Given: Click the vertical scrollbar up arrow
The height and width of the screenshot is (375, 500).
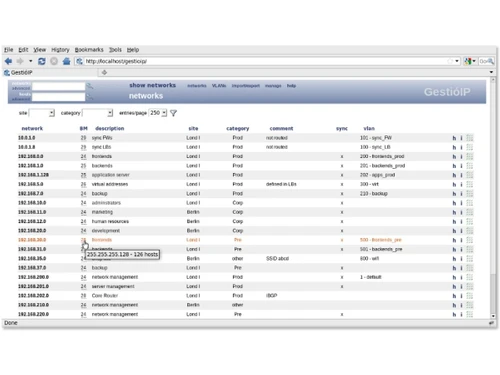Looking at the screenshot, I should [493, 80].
